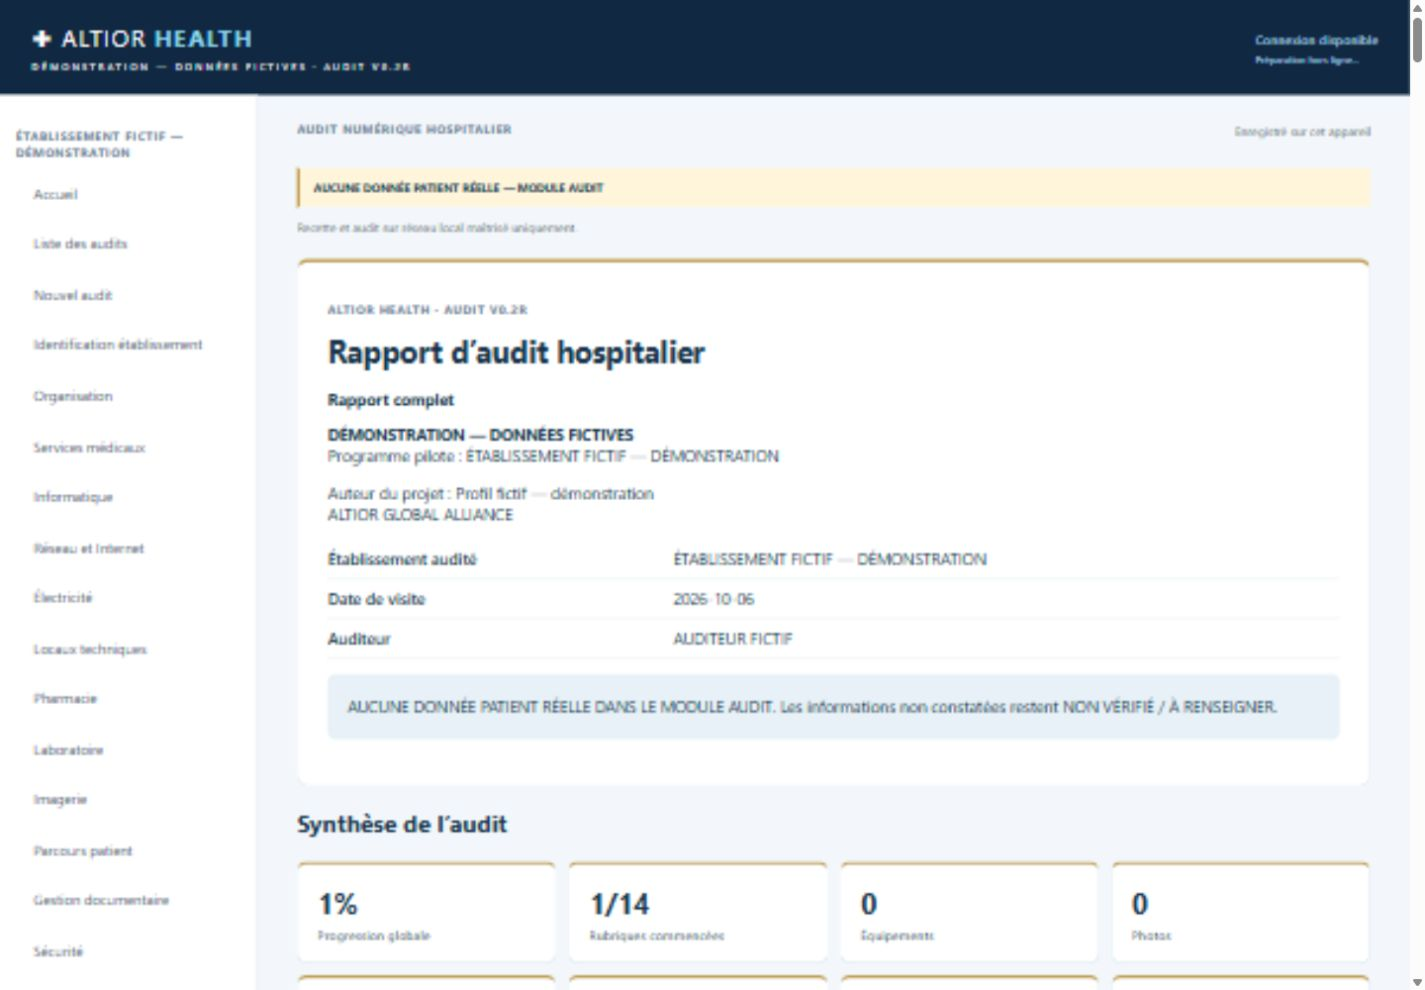Open the Accueil sidebar item
The width and height of the screenshot is (1425, 990).
55,194
